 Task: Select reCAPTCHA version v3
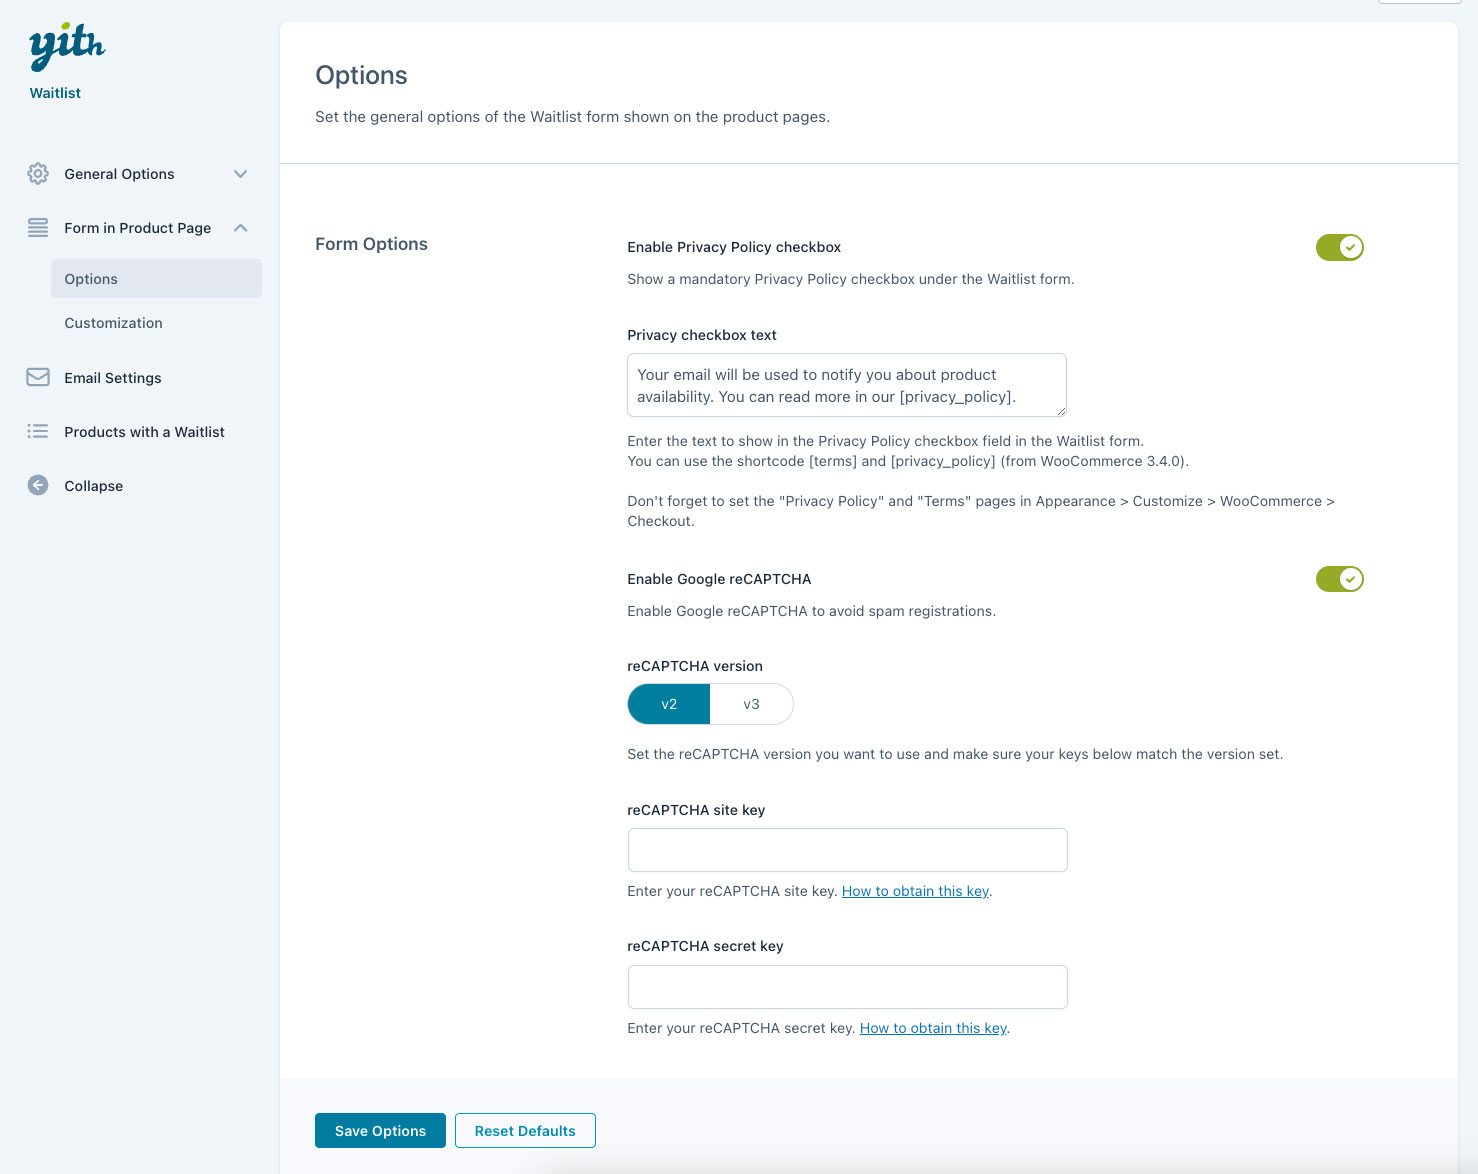tap(751, 704)
